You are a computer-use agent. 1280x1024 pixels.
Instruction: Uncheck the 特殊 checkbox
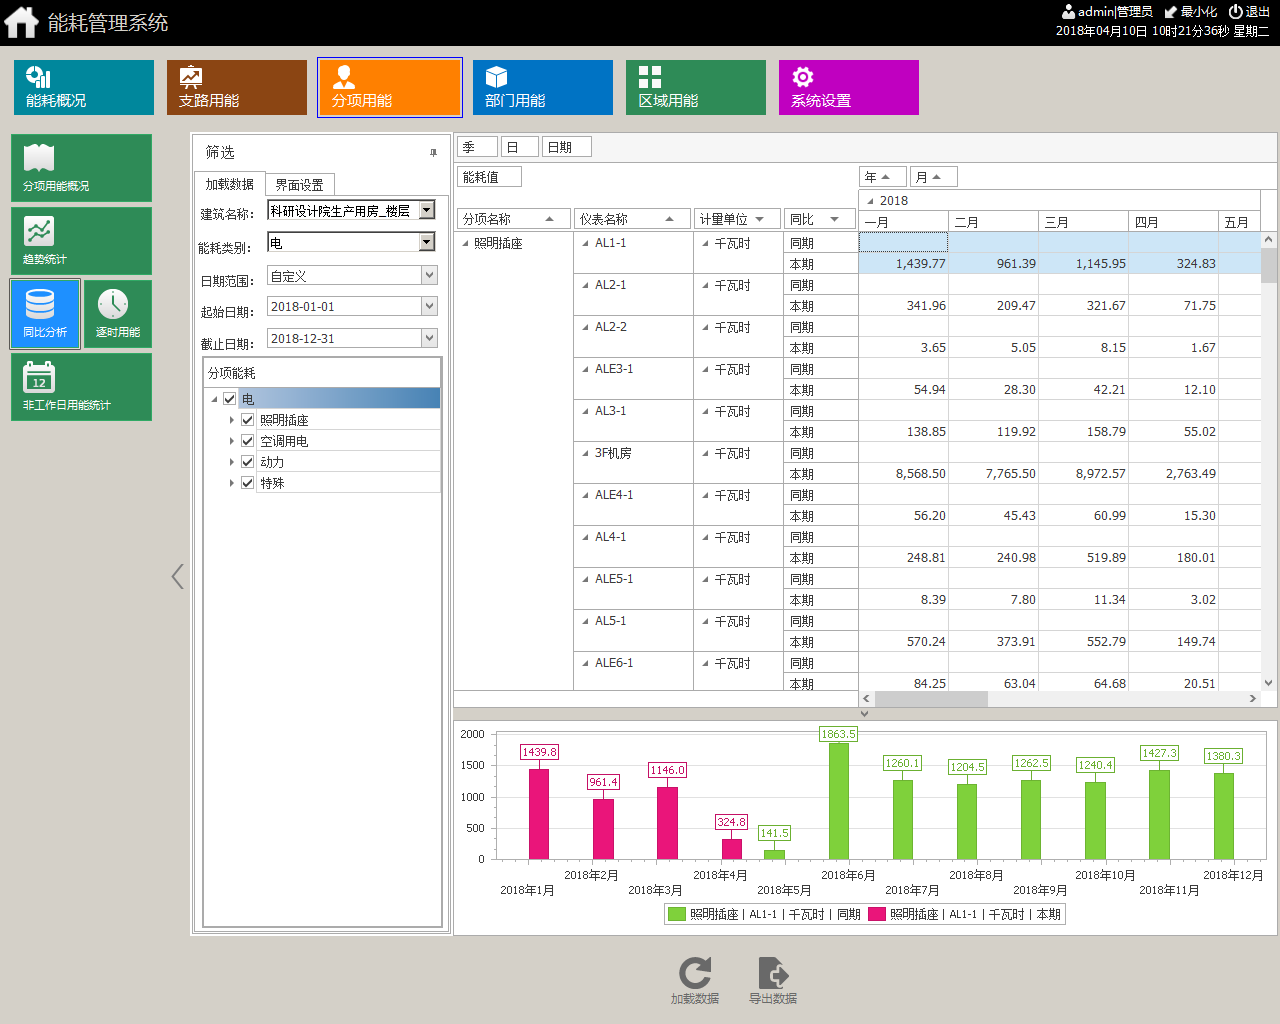pos(248,483)
